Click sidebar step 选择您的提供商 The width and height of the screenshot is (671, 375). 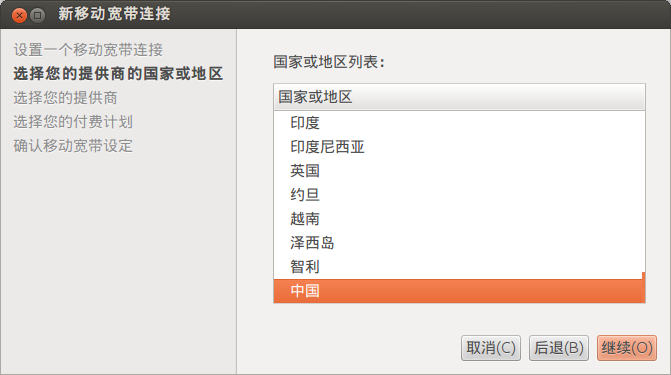(65, 98)
